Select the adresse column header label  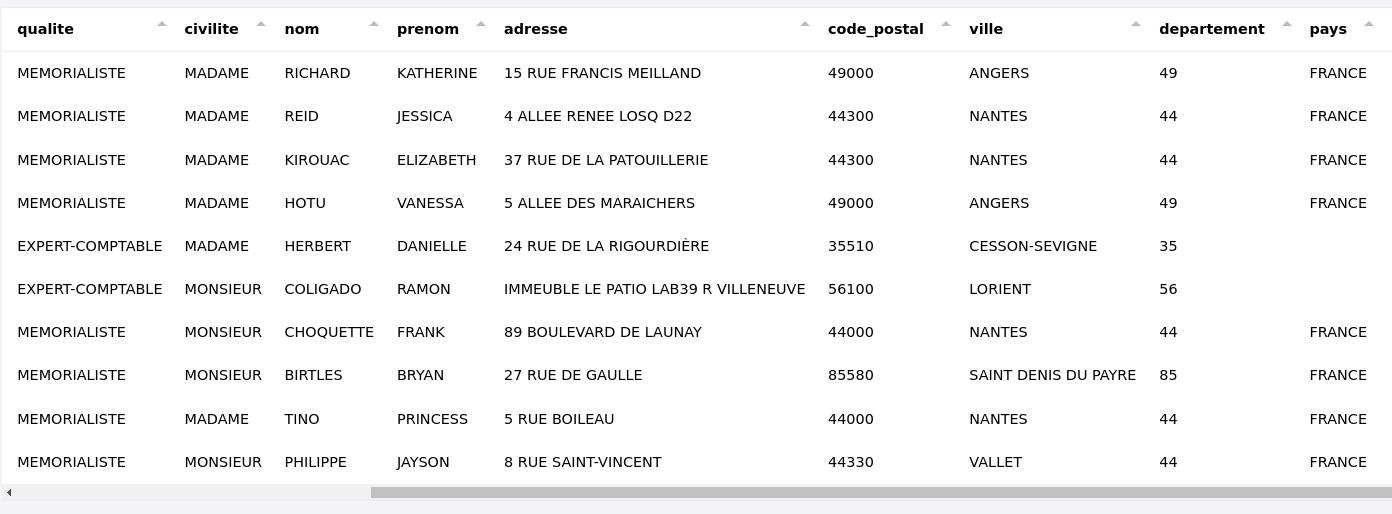(535, 29)
